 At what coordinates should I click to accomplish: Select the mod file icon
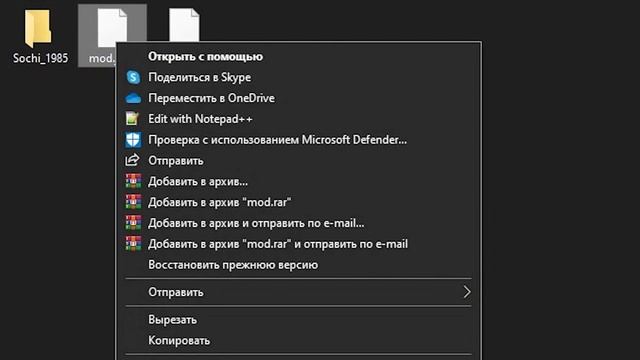pos(112,29)
